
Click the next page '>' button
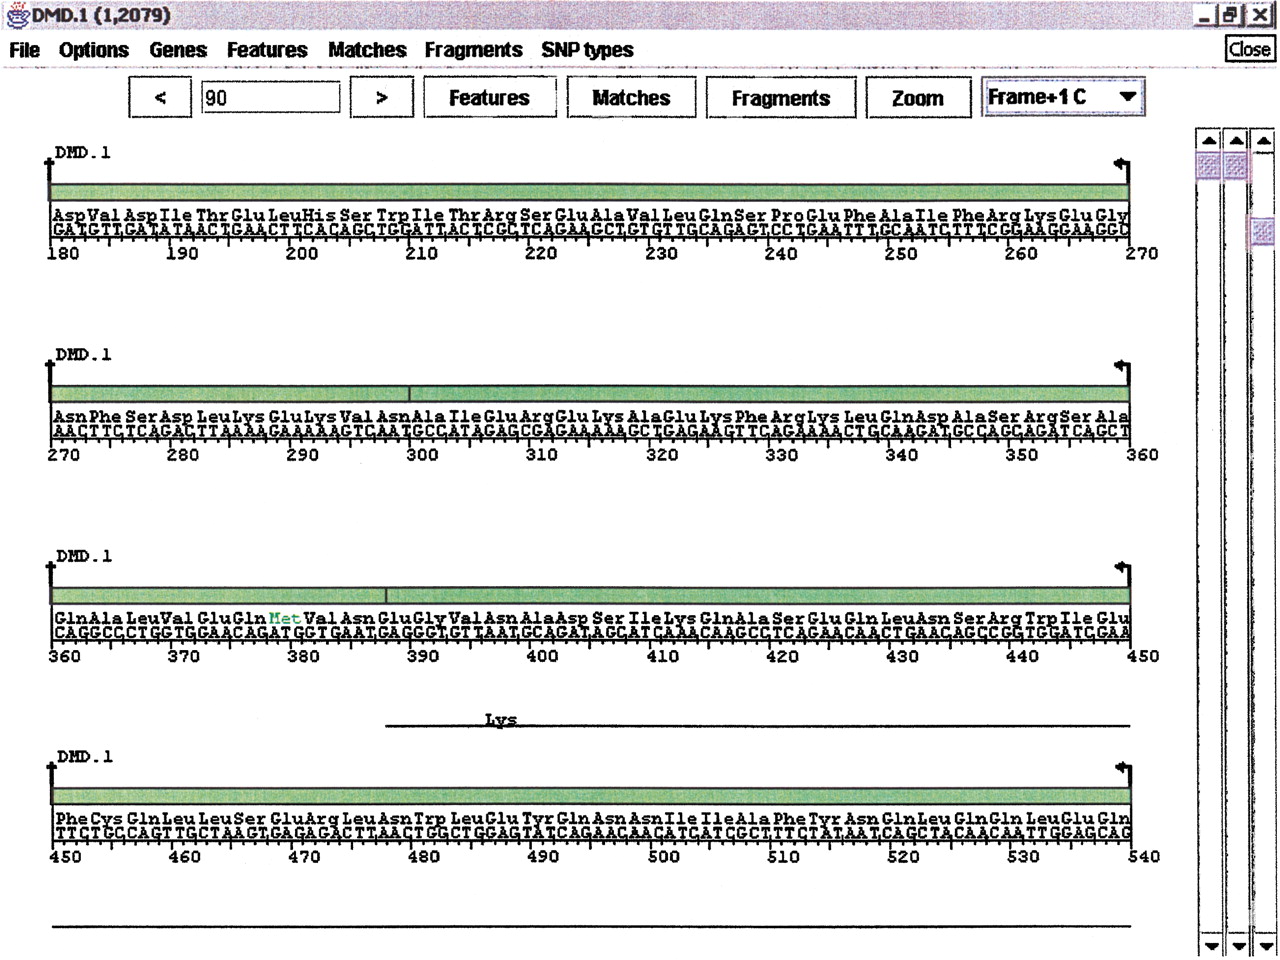(x=381, y=98)
